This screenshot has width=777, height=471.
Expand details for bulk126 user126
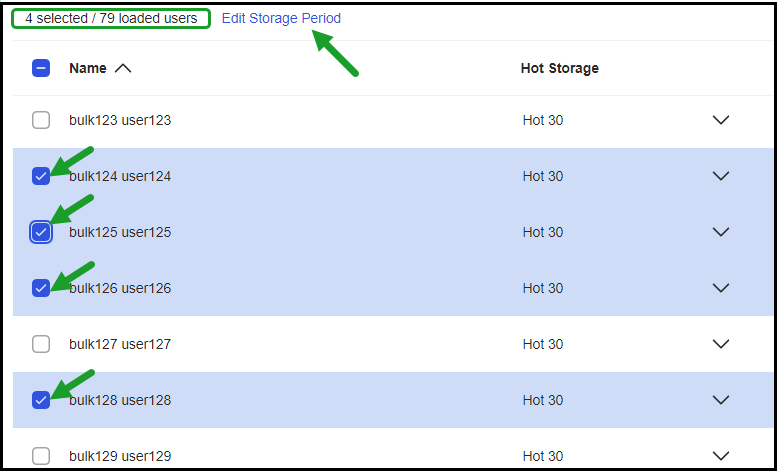[721, 288]
